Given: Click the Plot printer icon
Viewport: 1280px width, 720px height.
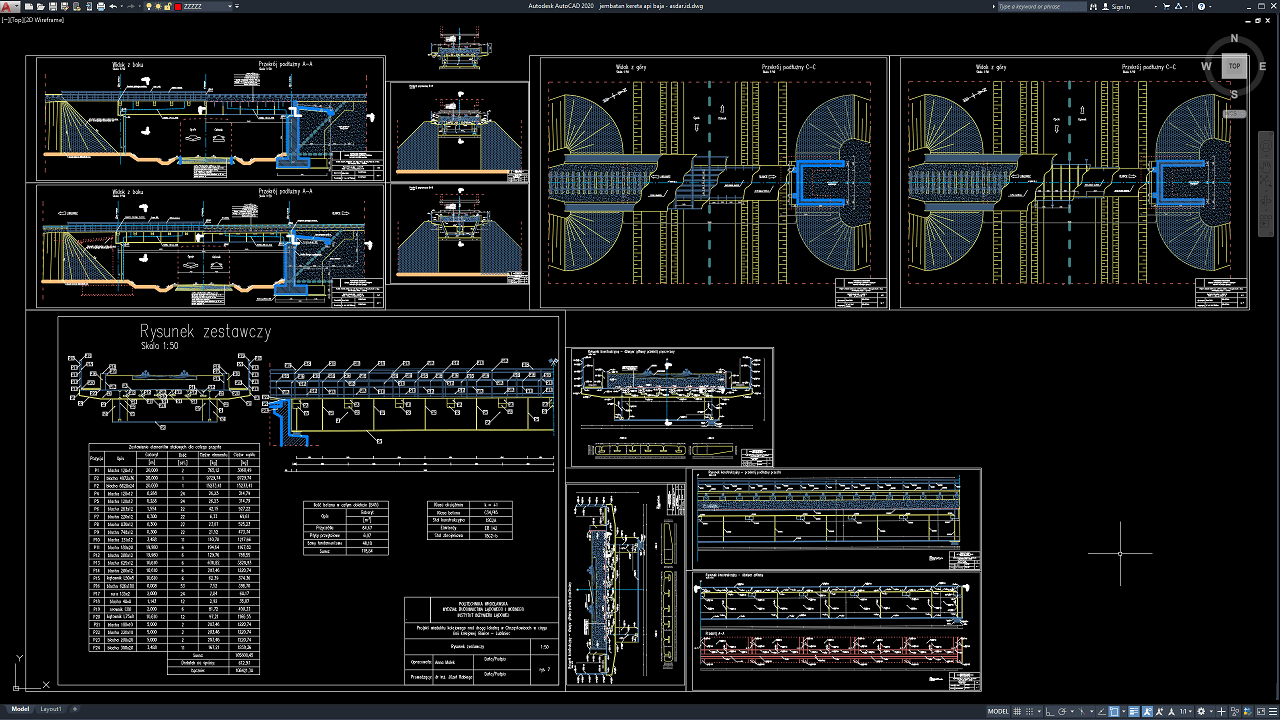Looking at the screenshot, I should tap(99, 6).
